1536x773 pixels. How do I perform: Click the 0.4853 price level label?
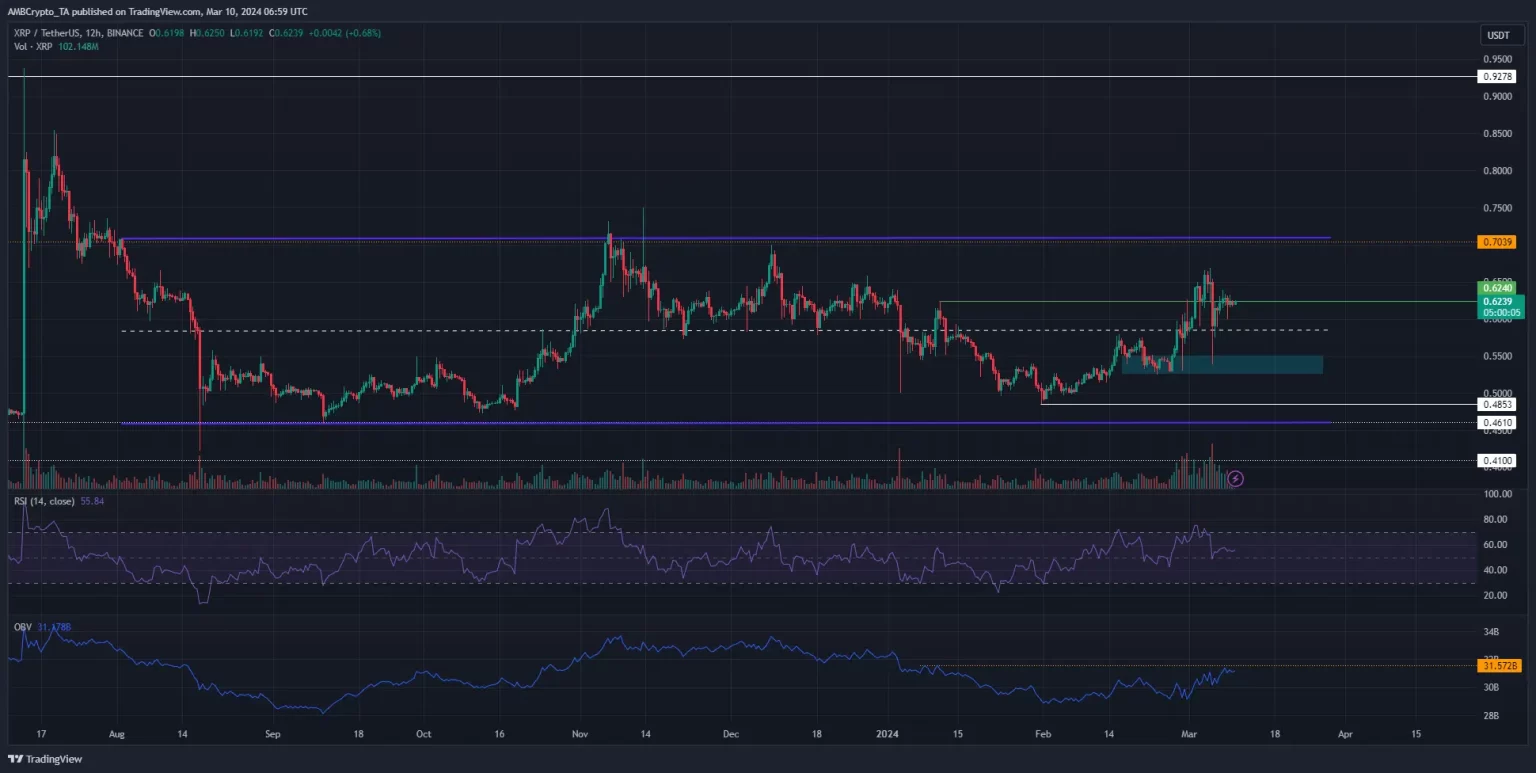(1495, 405)
